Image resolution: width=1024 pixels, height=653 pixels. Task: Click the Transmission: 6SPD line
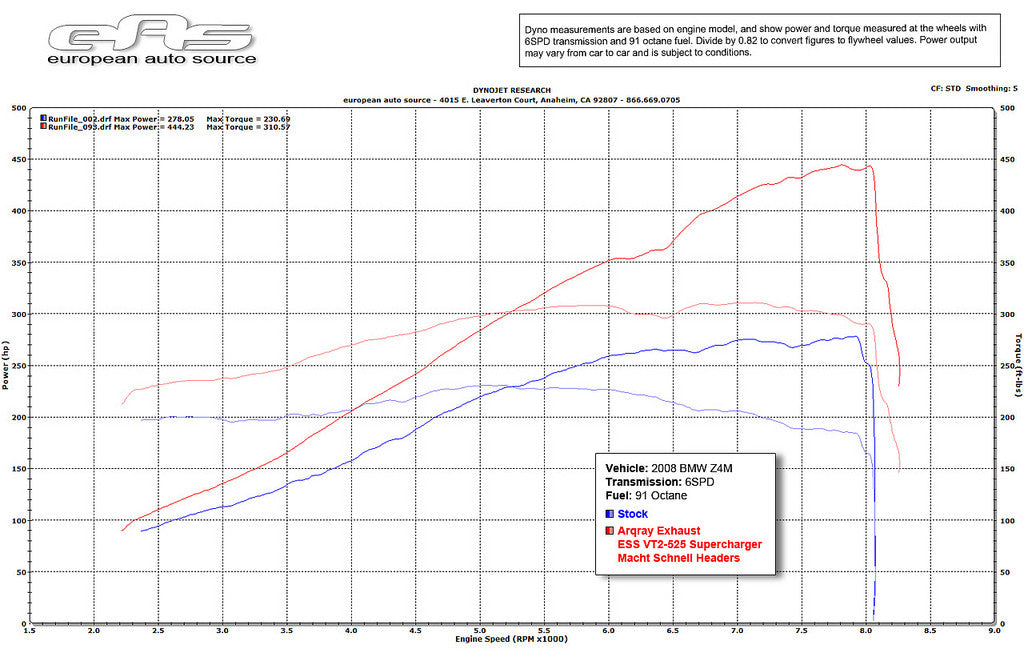point(660,481)
